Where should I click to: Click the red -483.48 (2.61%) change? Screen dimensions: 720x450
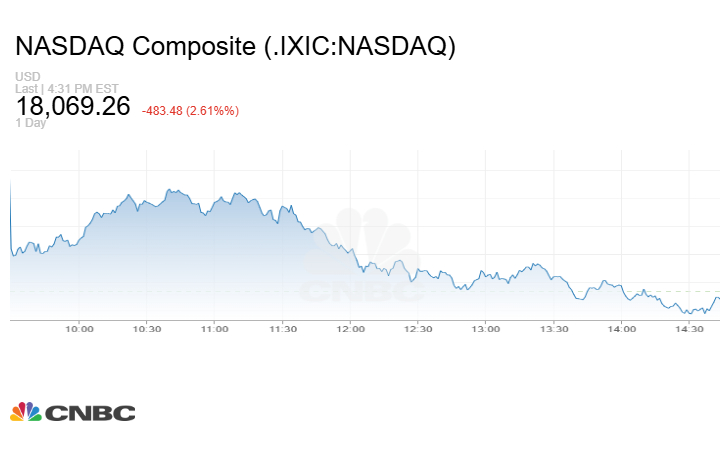click(x=190, y=110)
